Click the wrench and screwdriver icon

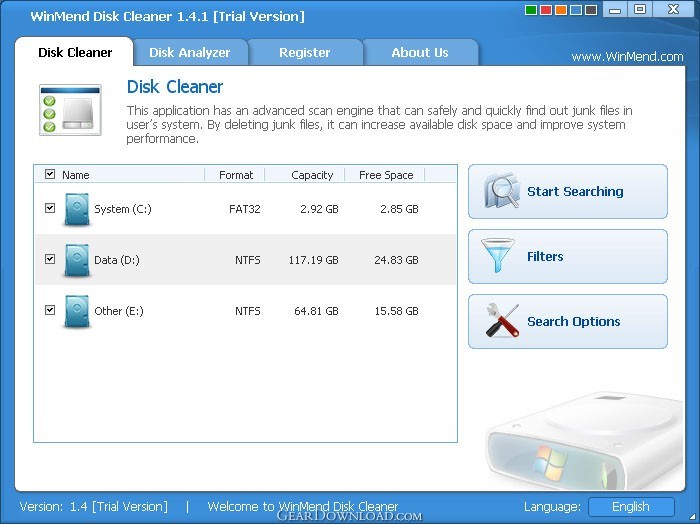502,320
